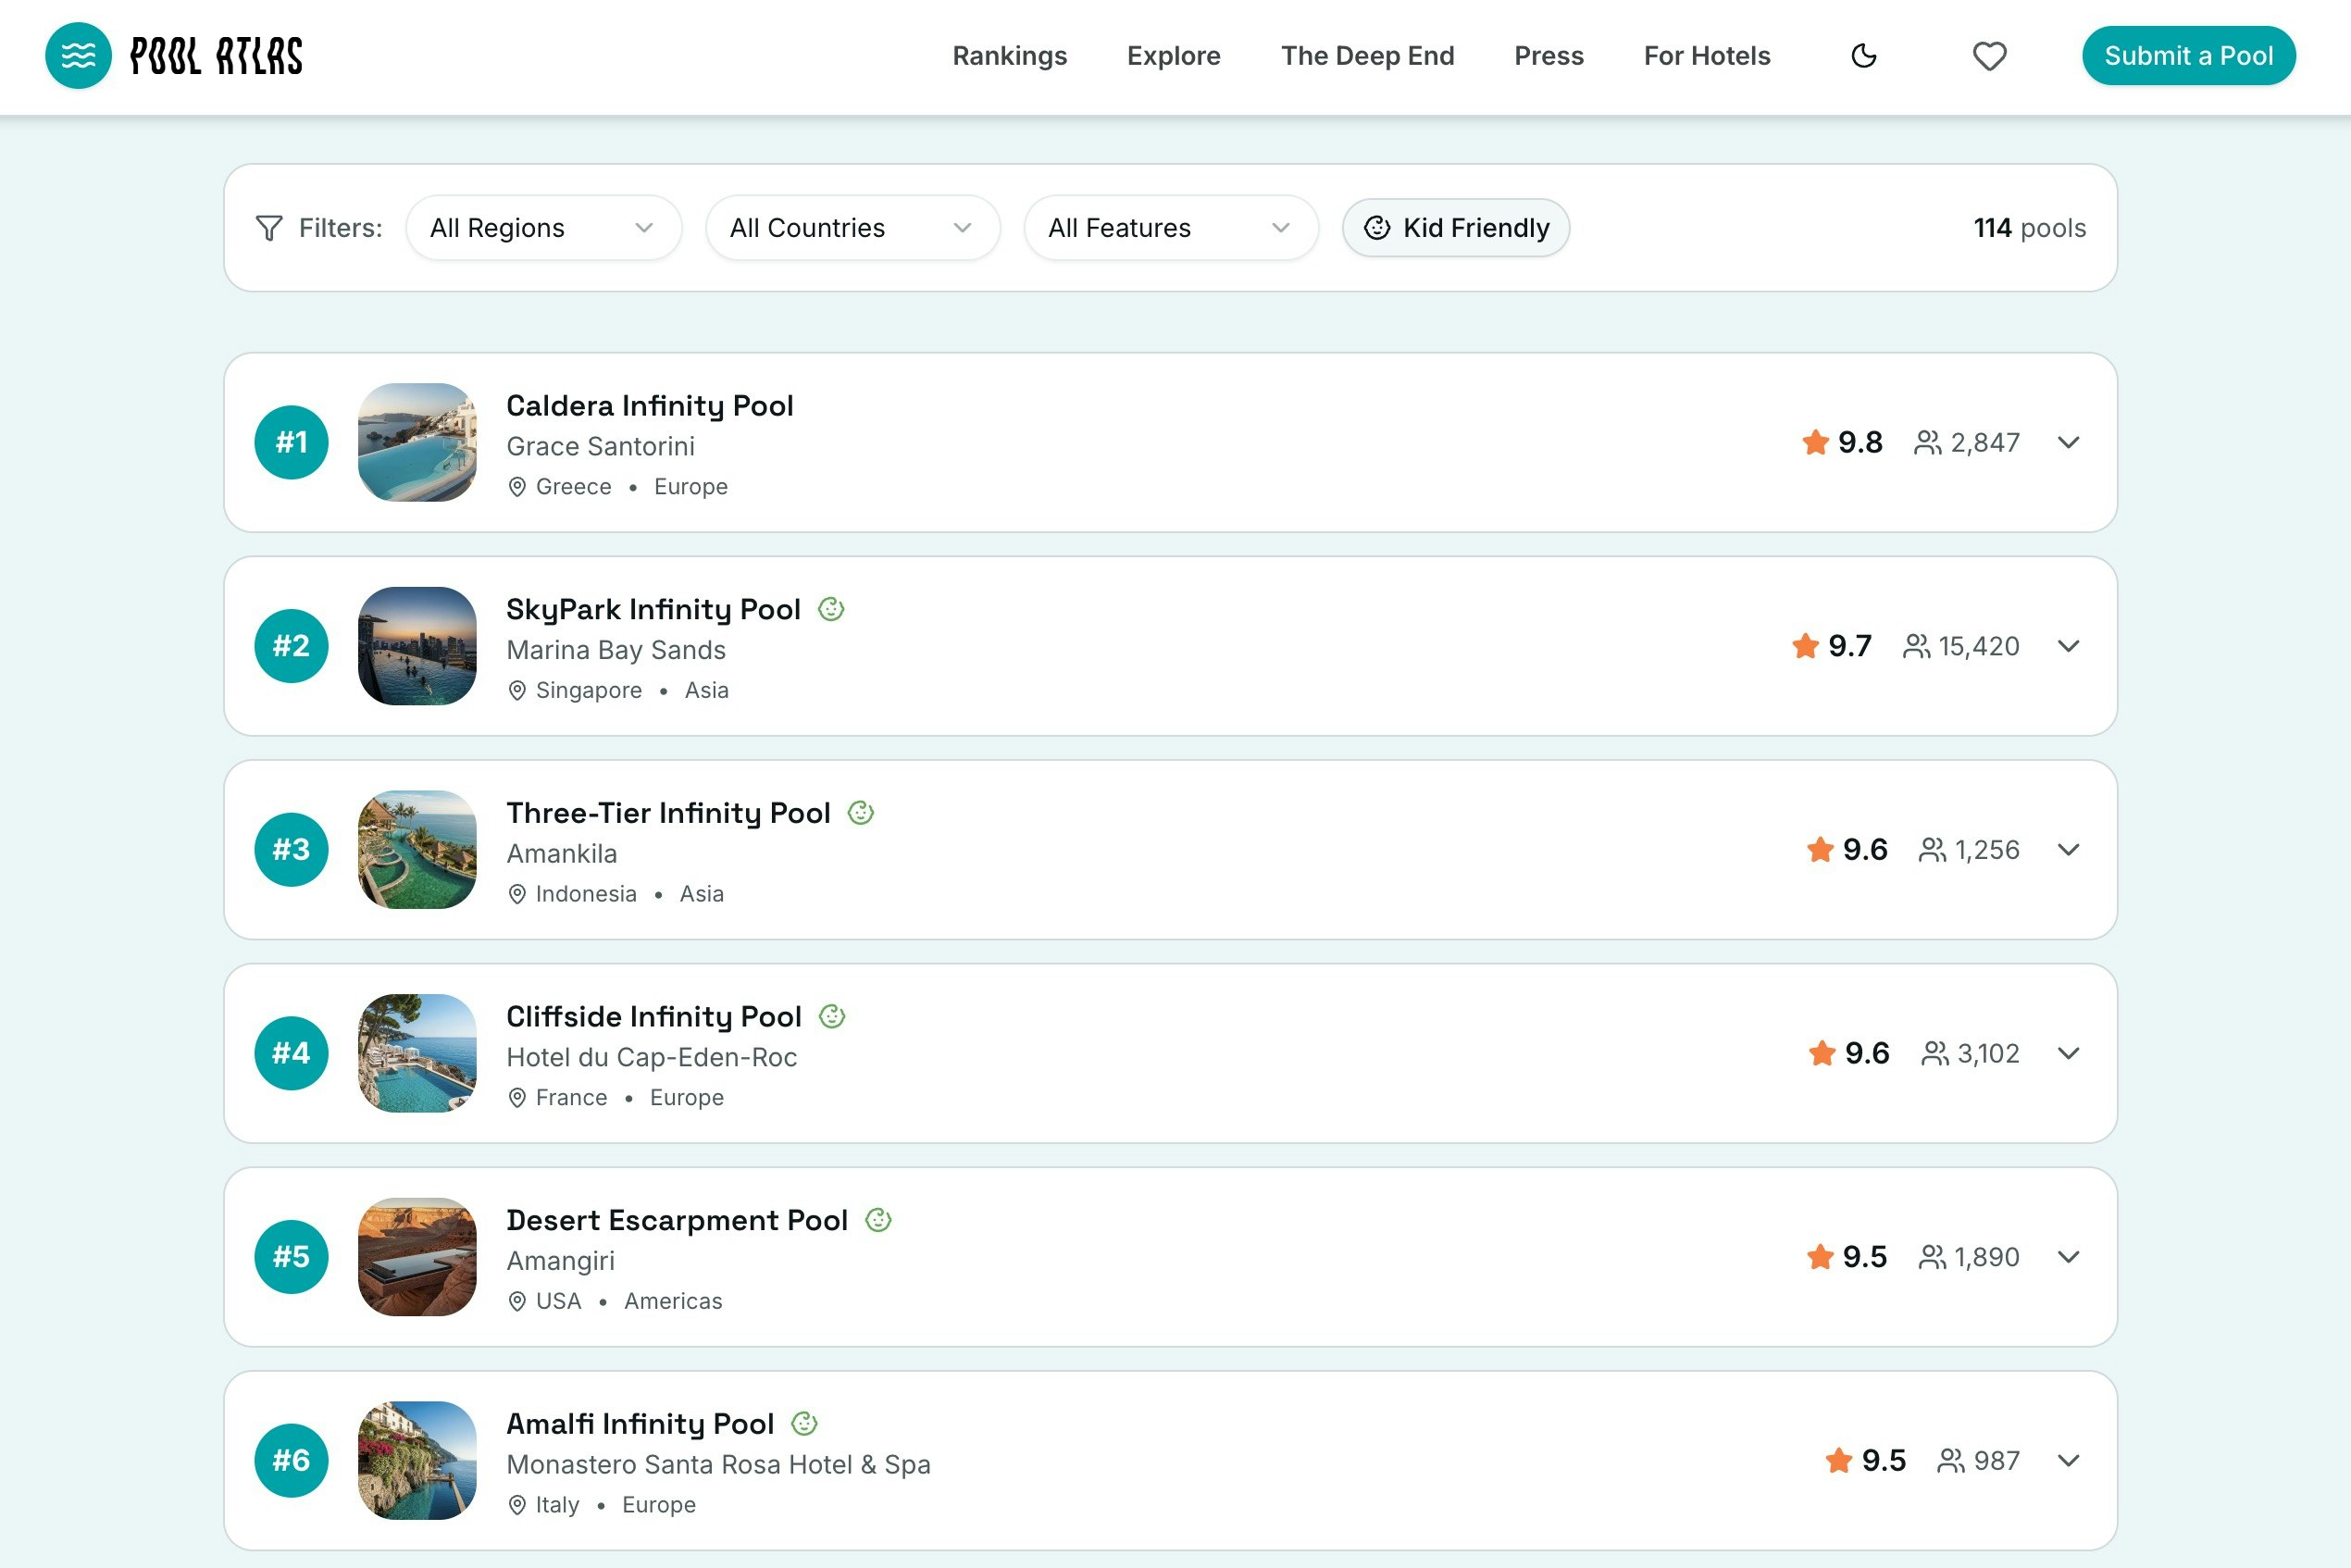Viewport: 2351px width, 1568px height.
Task: Click the #5 rank badge
Action: coord(291,1257)
